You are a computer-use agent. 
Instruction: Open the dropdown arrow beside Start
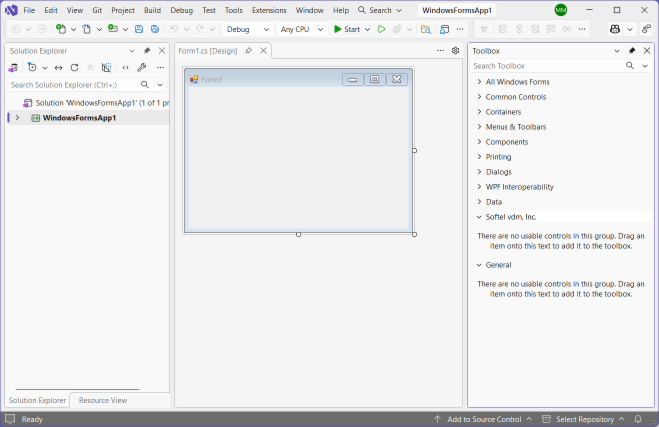(367, 29)
